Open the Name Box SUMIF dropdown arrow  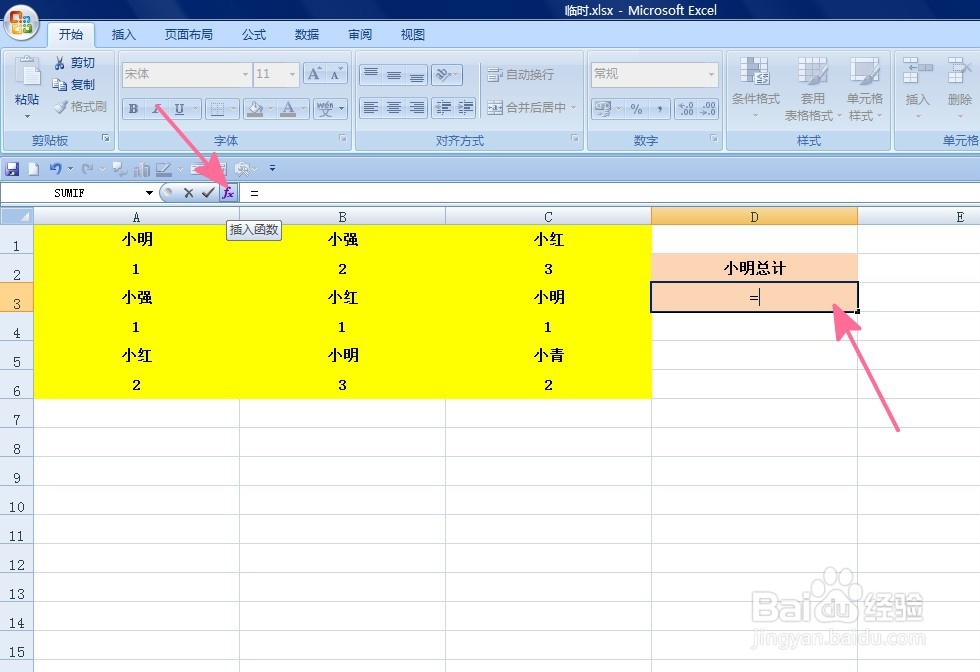tap(149, 193)
